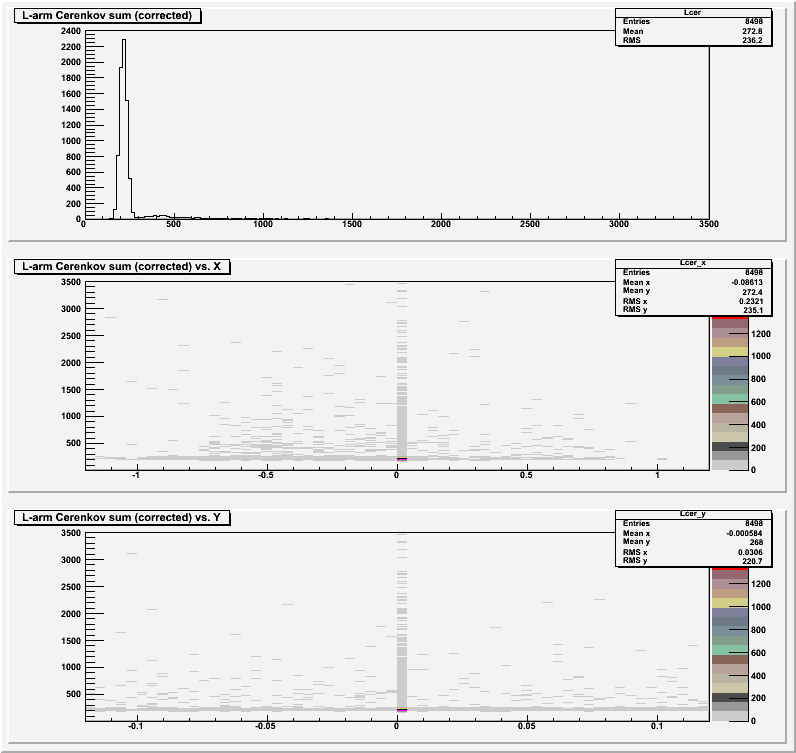796x753 pixels.
Task: Click the colored hot bin at x=0 in the vs. Y plot
Action: coord(402,710)
